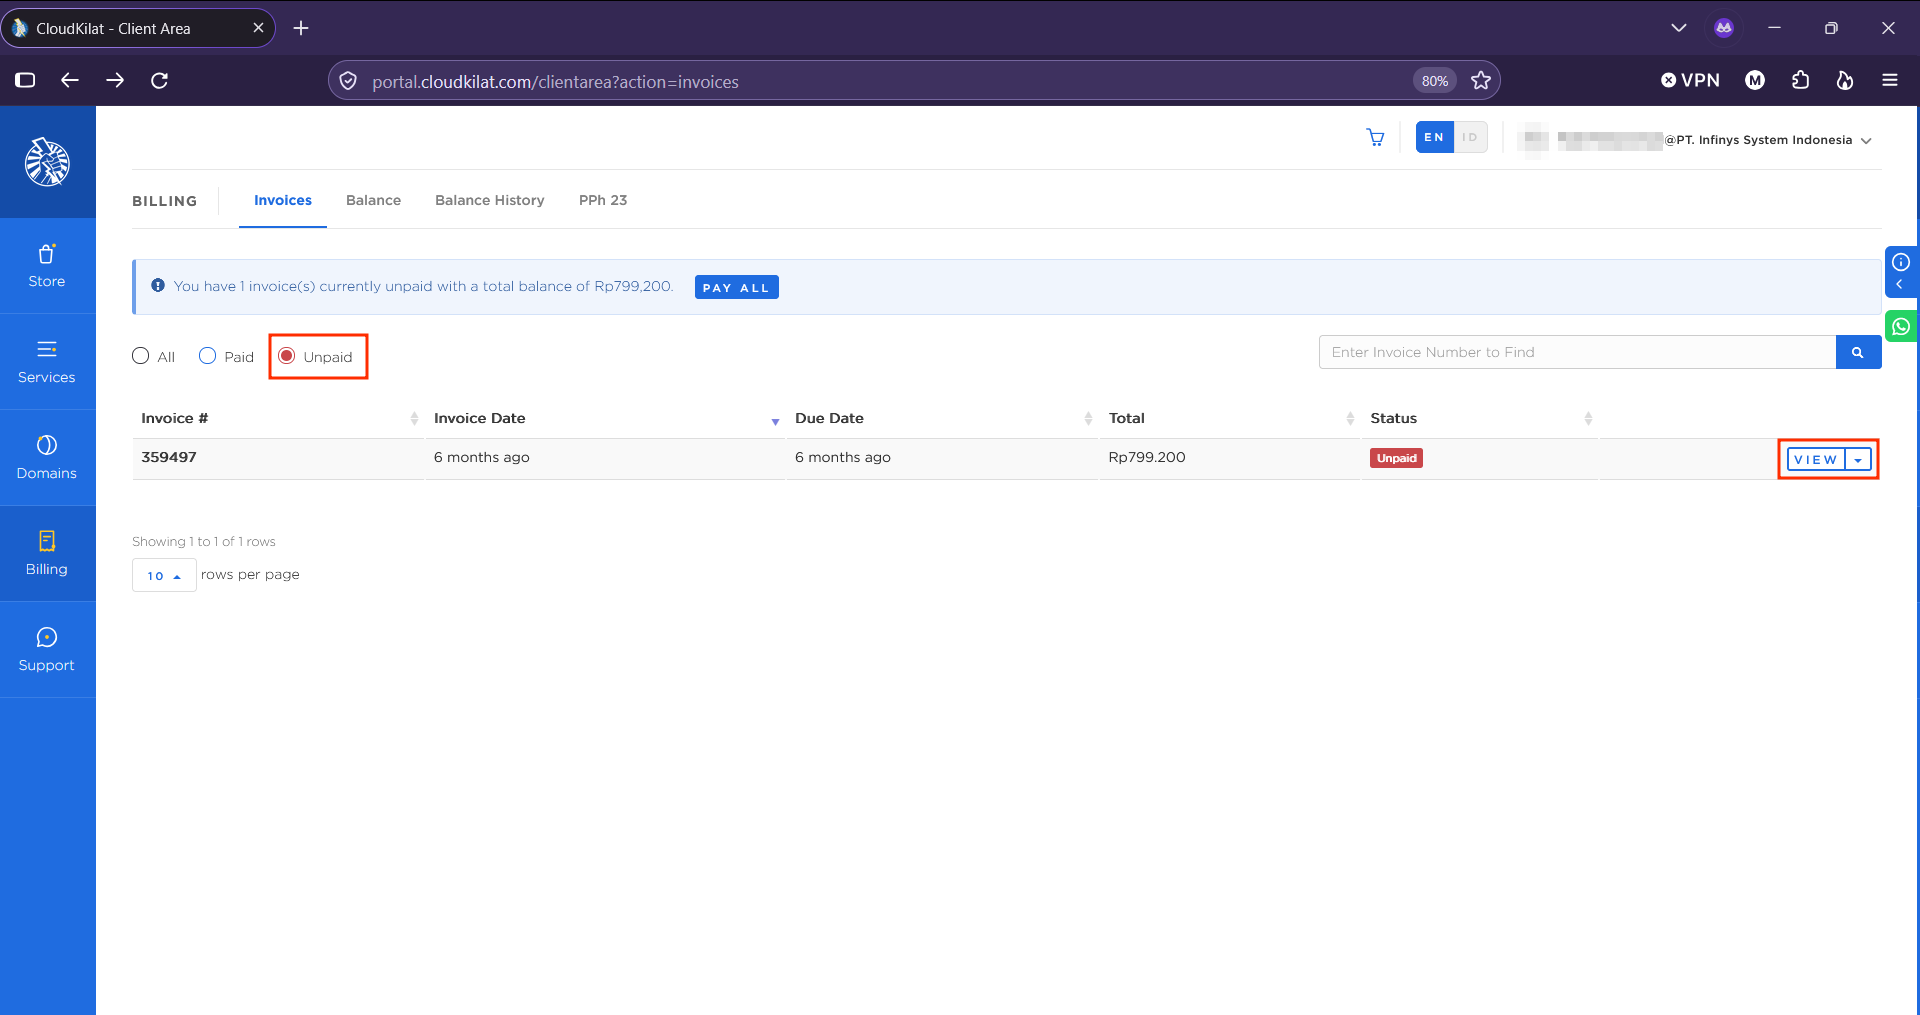Image resolution: width=1920 pixels, height=1015 pixels.
Task: Open the Store section in sidebar
Action: 47,266
